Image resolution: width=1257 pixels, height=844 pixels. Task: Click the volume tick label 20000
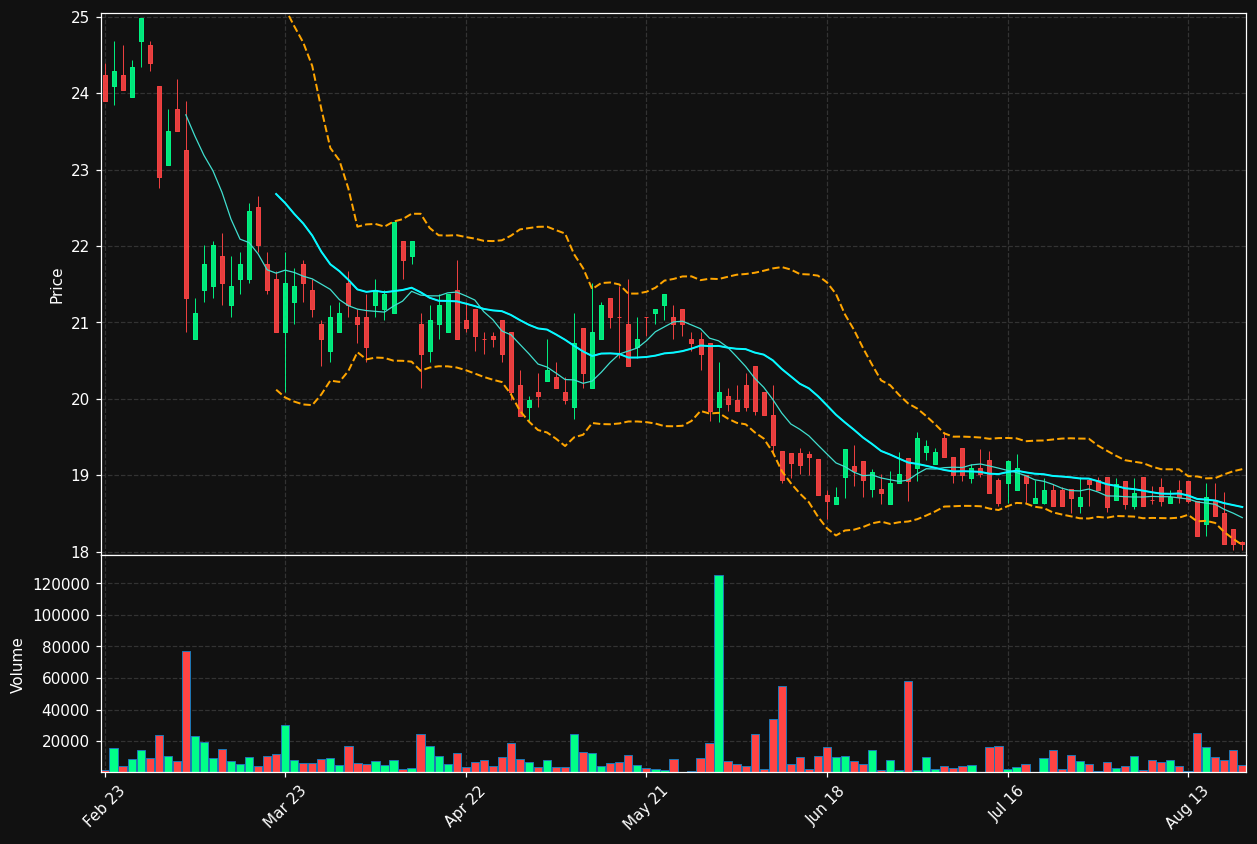coord(66,742)
